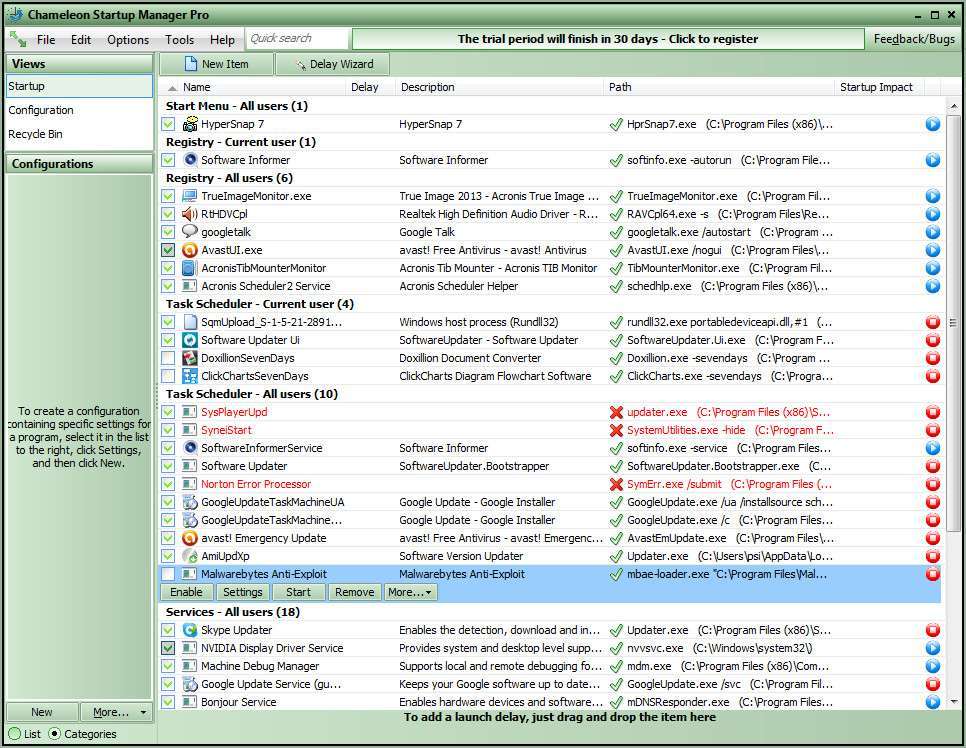Collapse the Task Scheduler - All users (10) group
Screen dimensions: 966x748
pyautogui.click(x=251, y=394)
